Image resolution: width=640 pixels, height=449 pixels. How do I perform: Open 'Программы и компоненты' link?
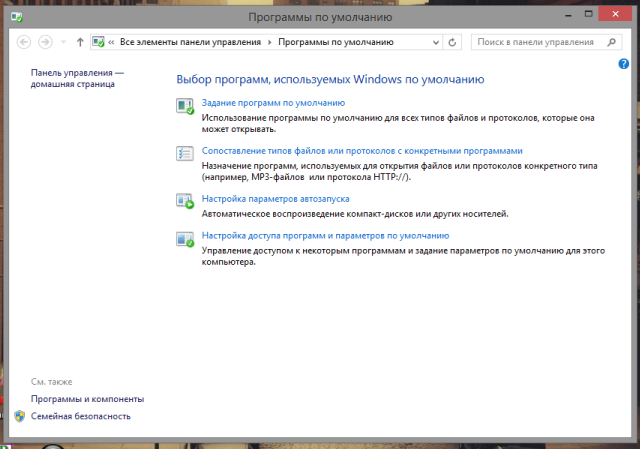click(x=87, y=399)
